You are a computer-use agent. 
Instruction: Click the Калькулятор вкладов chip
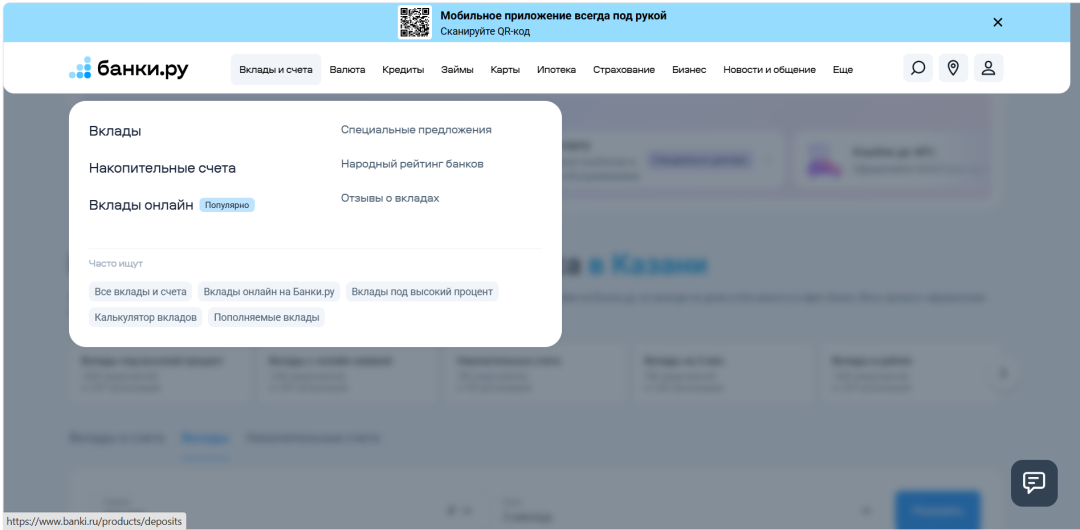coord(146,317)
